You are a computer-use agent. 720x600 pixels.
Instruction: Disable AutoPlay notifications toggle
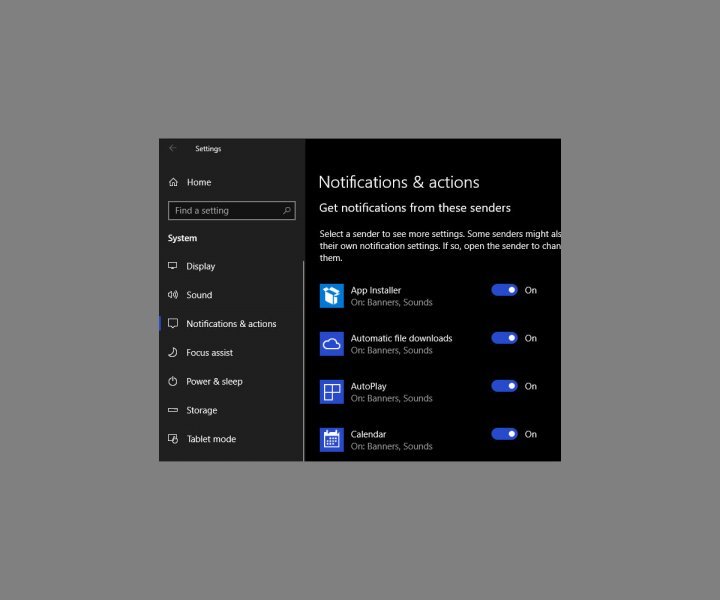click(505, 386)
